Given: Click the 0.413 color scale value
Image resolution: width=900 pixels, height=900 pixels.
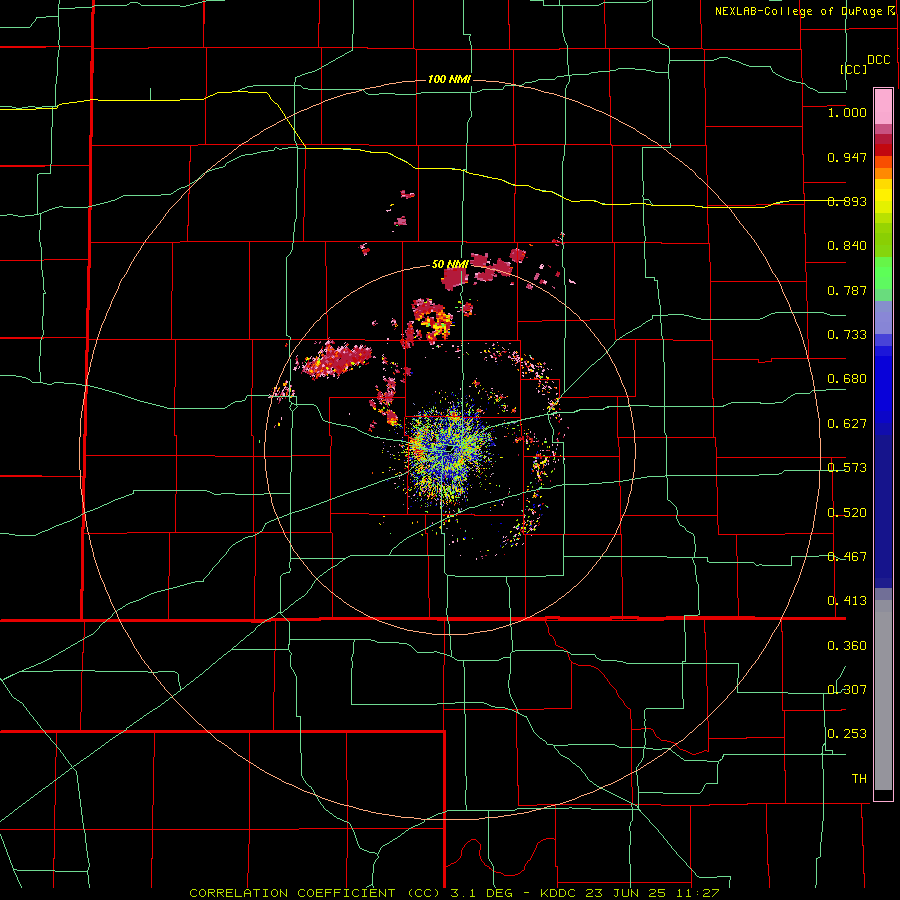Looking at the screenshot, I should tap(847, 601).
